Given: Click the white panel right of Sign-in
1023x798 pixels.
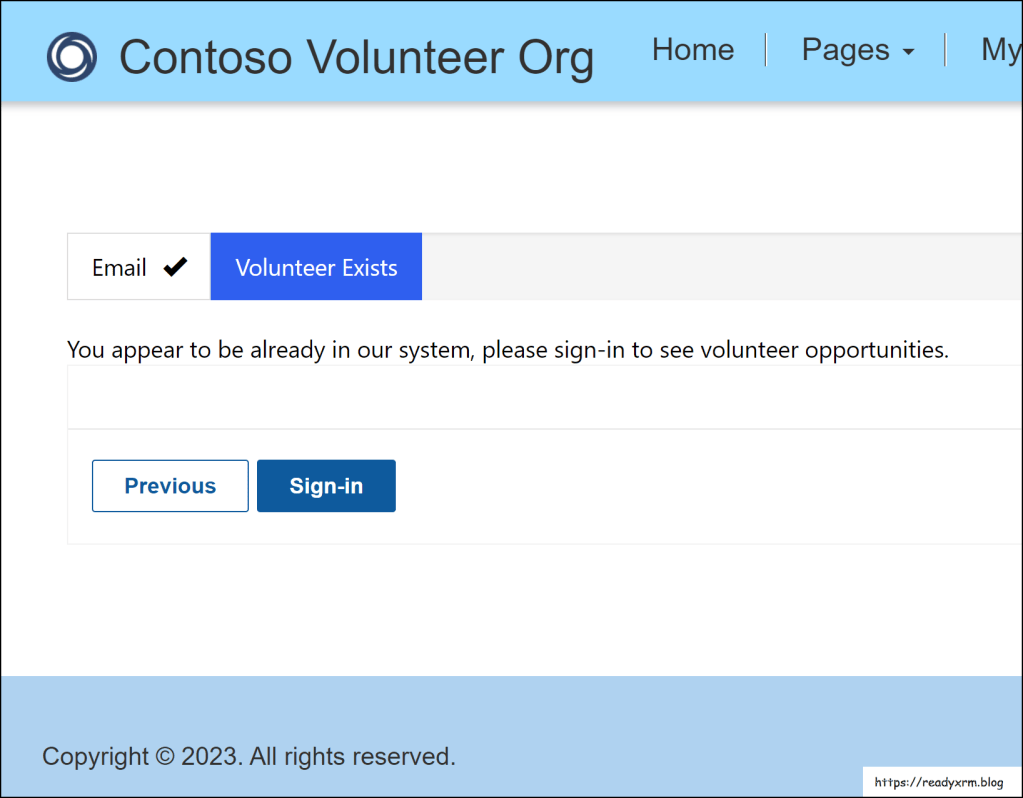Looking at the screenshot, I should tap(700, 486).
